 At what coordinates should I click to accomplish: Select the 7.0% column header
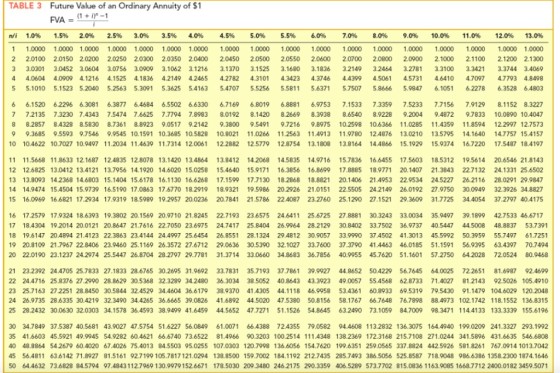(349, 36)
